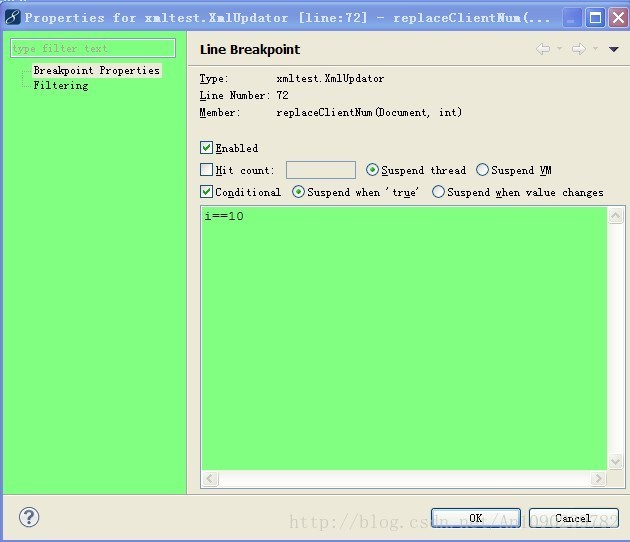Viewport: 630px width, 542px height.
Task: Click the horizontal scroll right arrow
Action: click(598, 479)
